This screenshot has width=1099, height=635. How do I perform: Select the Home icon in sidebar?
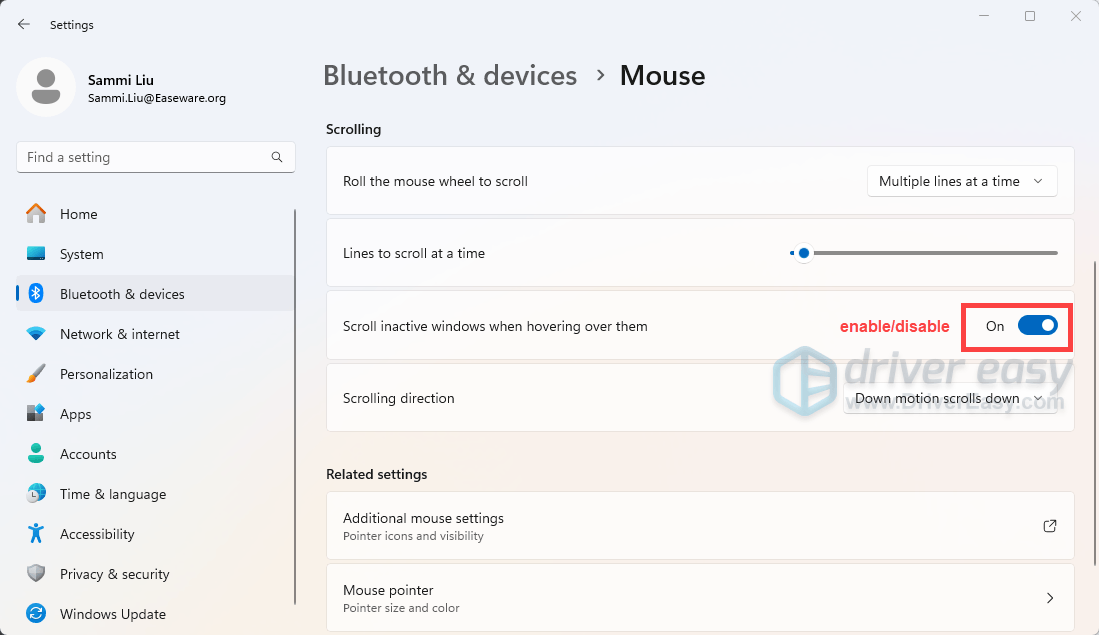point(34,214)
